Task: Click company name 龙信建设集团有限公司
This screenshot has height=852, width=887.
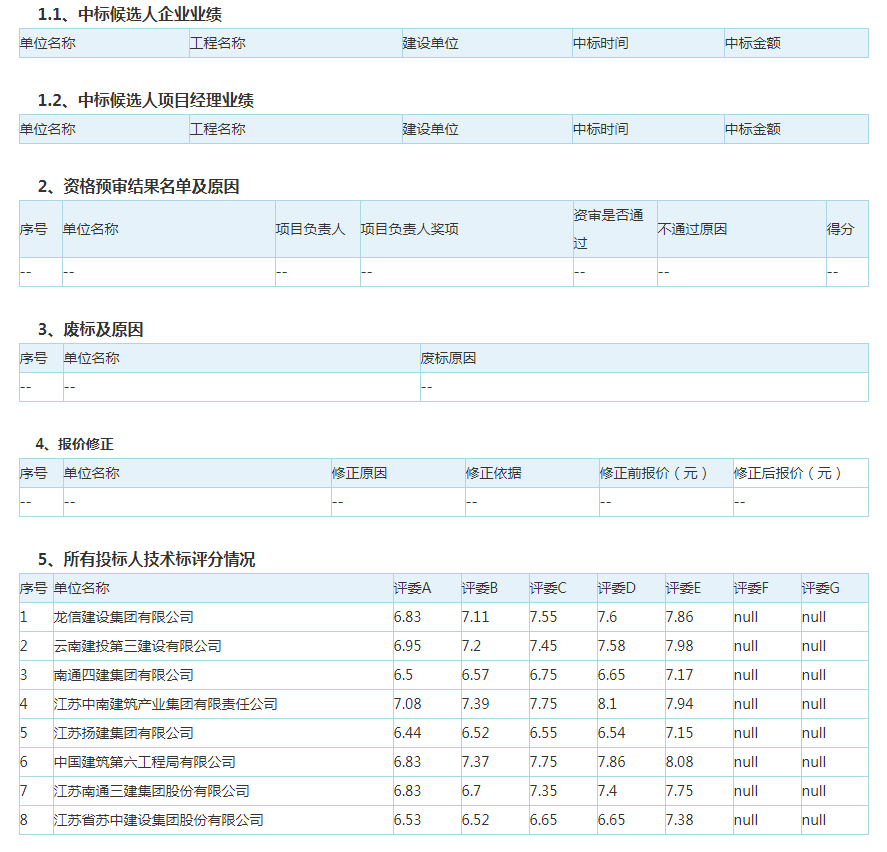Action: pyautogui.click(x=123, y=617)
